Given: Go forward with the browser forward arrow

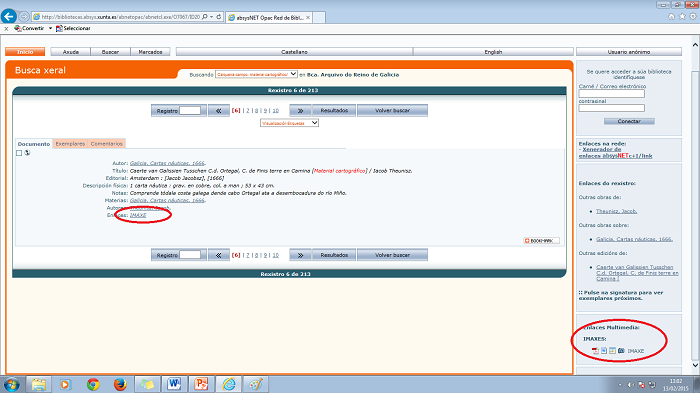Looking at the screenshot, I should pos(24,17).
